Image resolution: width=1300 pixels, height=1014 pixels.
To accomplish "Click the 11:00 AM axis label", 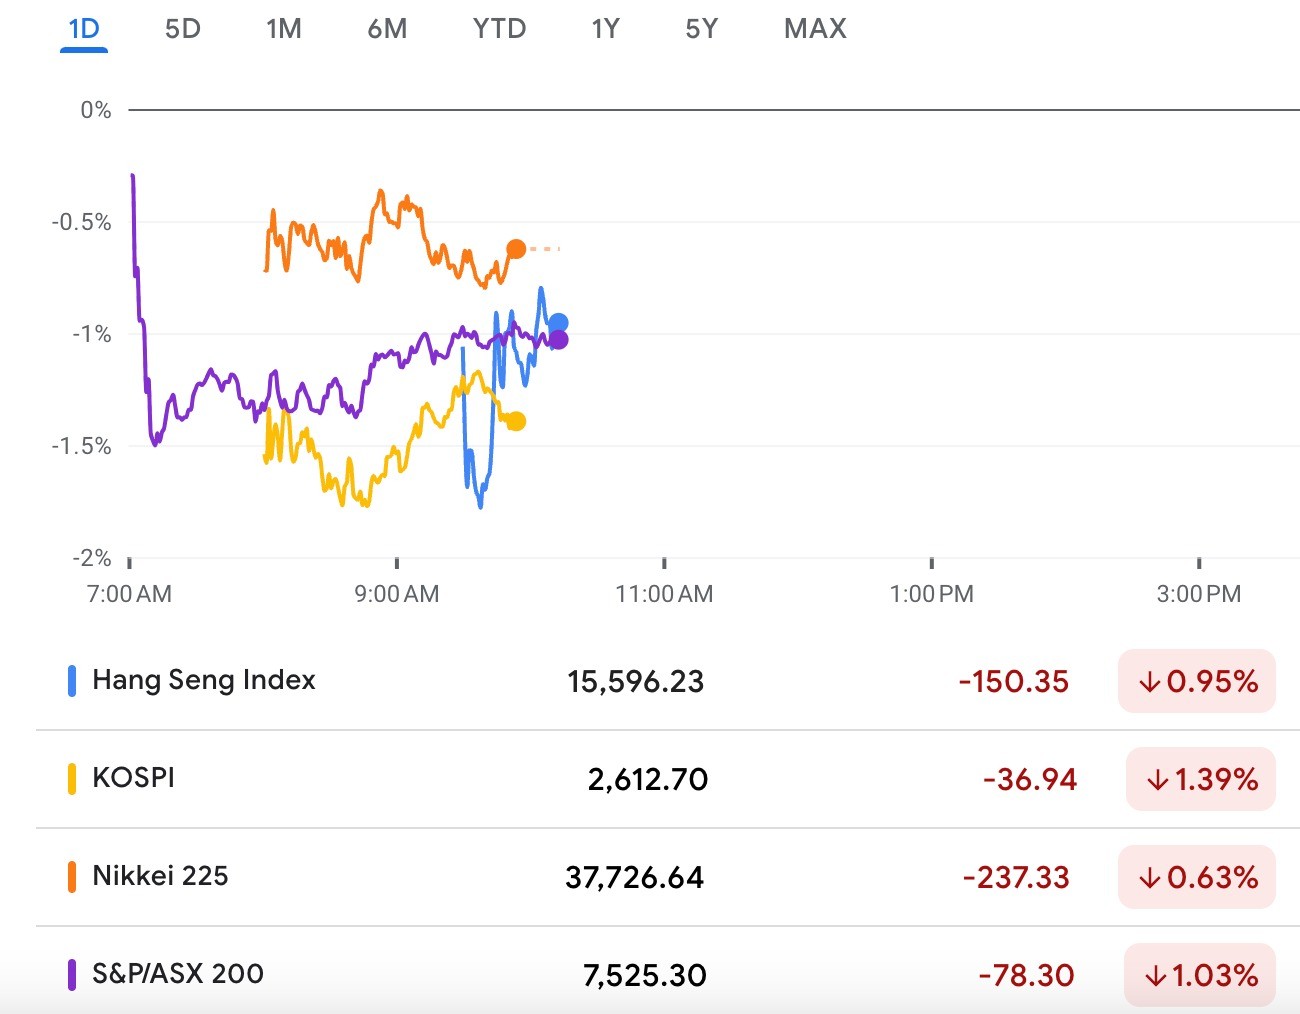I will (x=664, y=594).
